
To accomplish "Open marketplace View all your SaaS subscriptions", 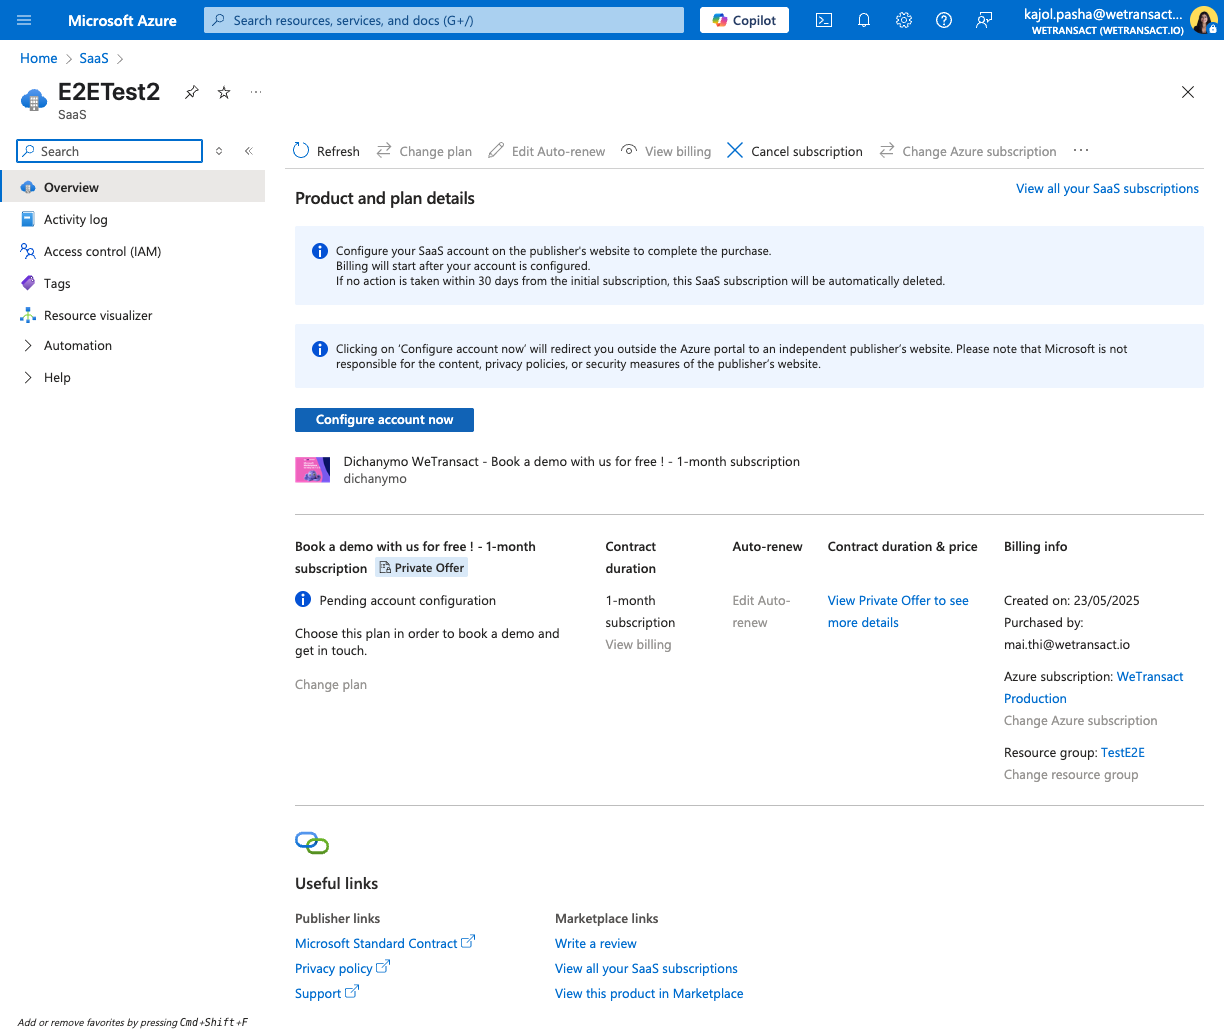I will [646, 968].
